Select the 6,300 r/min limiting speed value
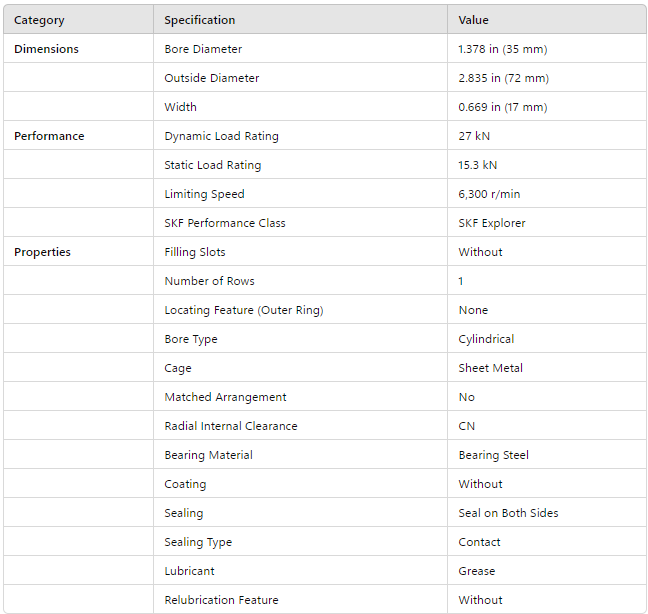 489,194
